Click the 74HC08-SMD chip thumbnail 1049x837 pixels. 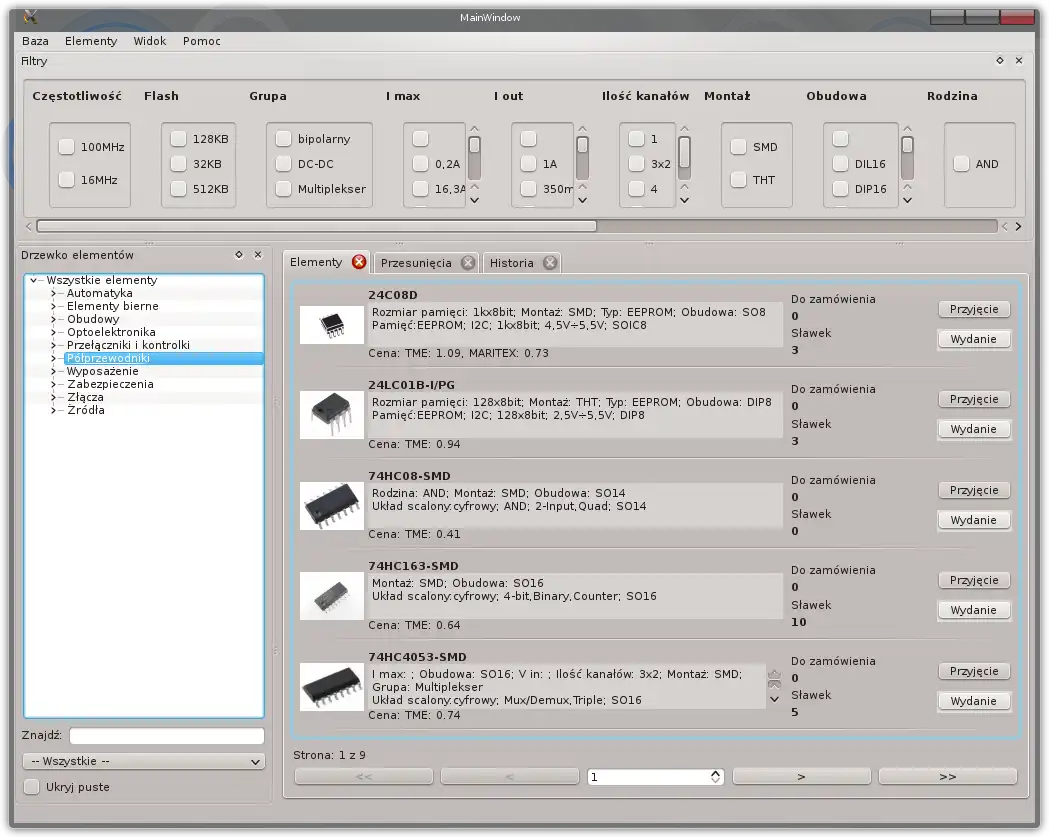pos(332,506)
